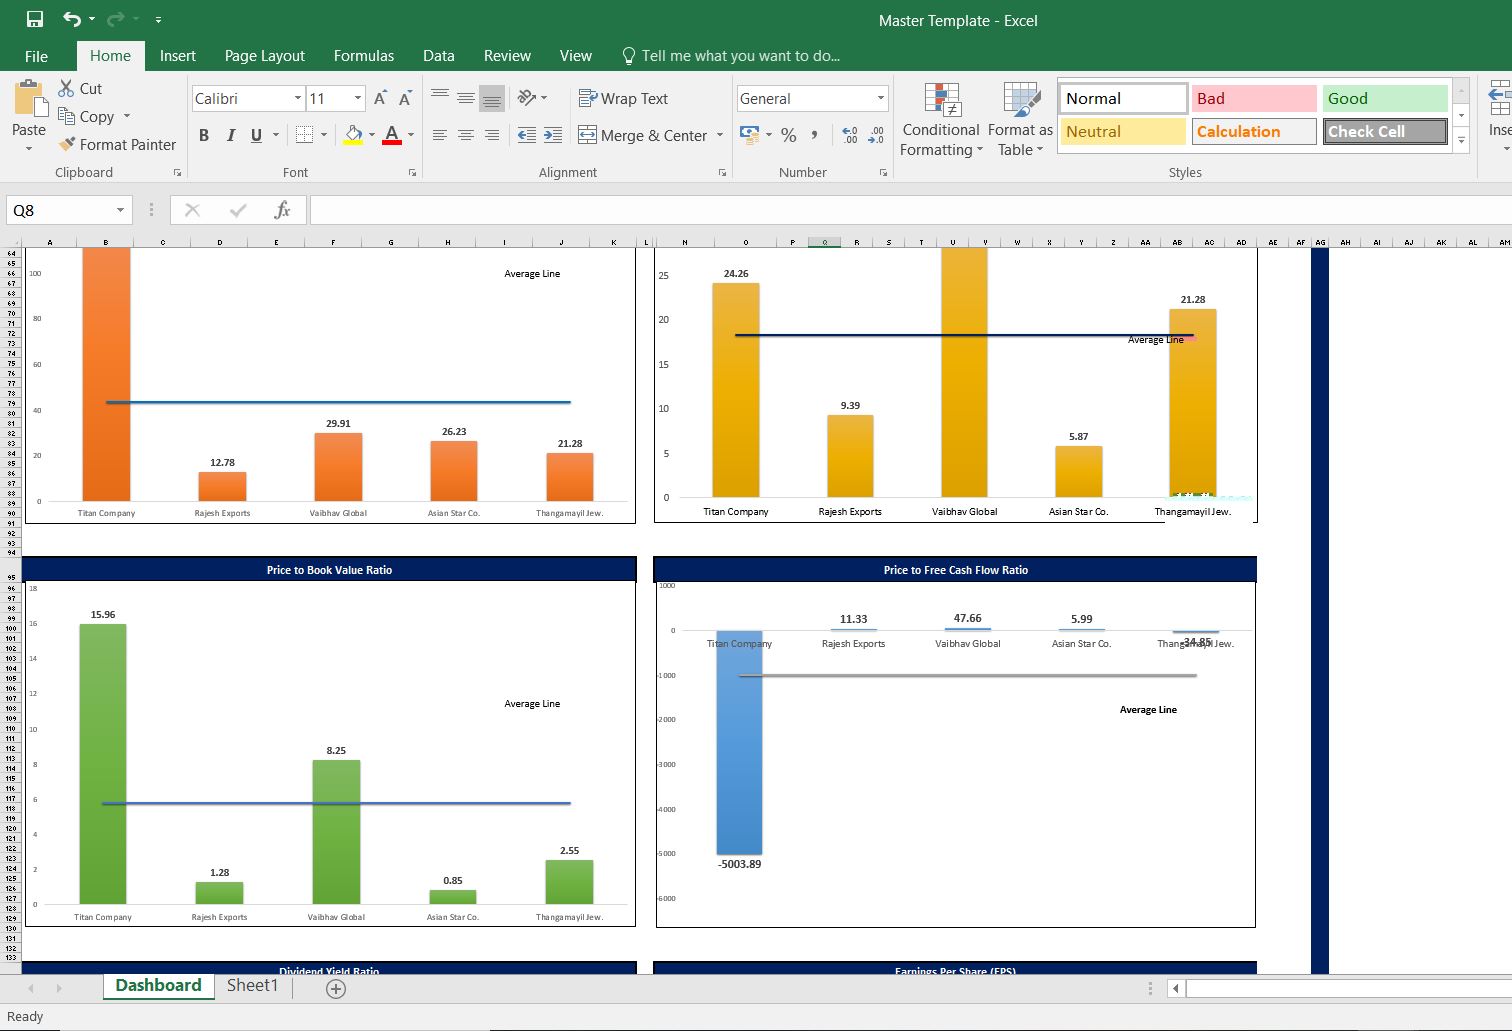
Task: Open Format as Table gallery
Action: (x=1020, y=120)
